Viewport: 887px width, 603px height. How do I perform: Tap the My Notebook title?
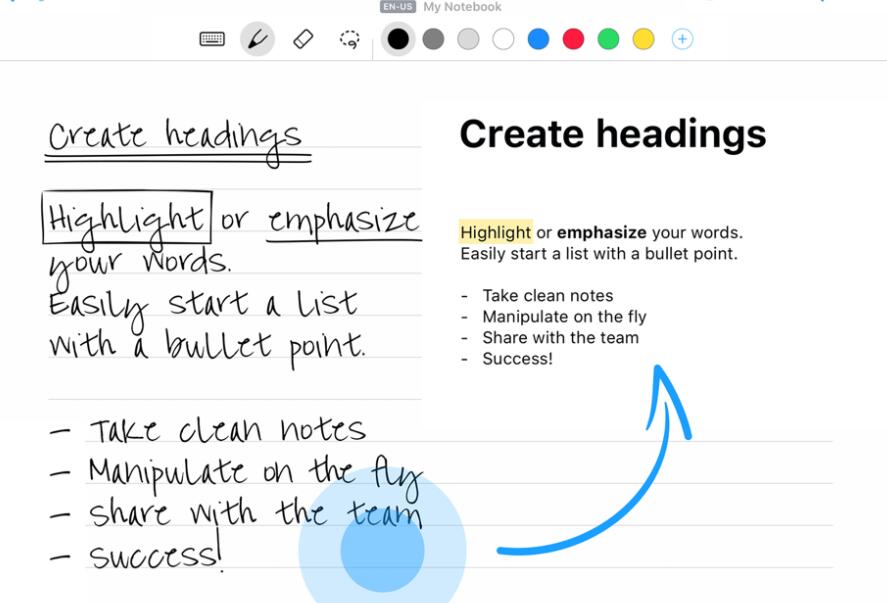[x=462, y=7]
